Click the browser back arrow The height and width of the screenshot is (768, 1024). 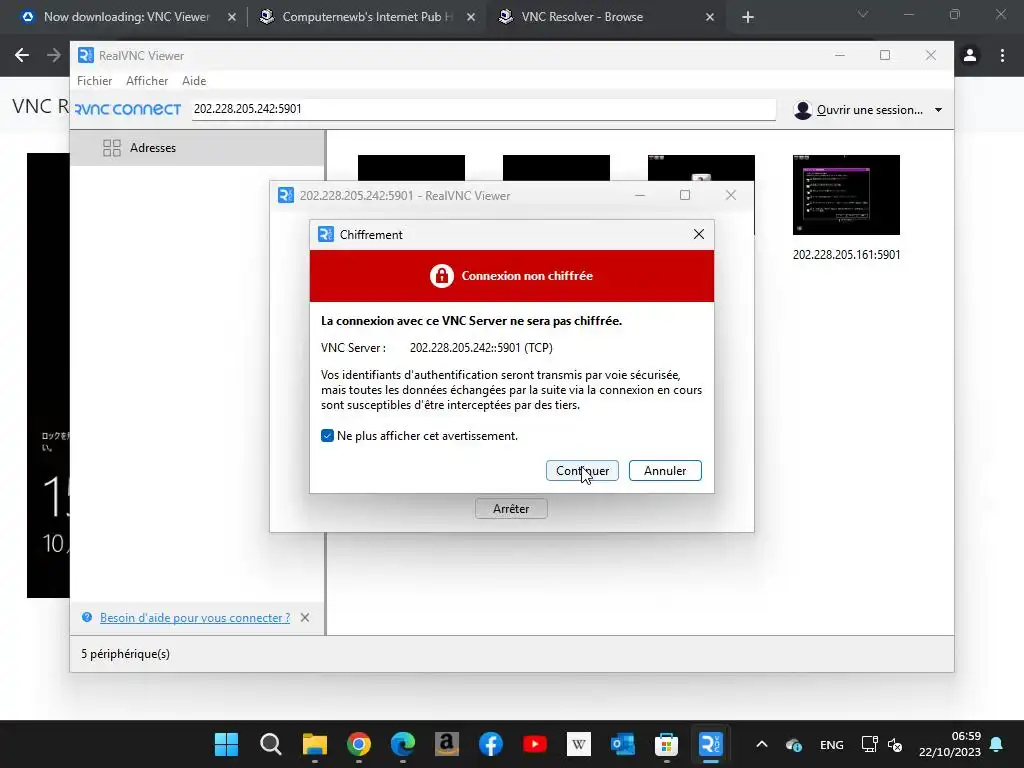point(22,55)
